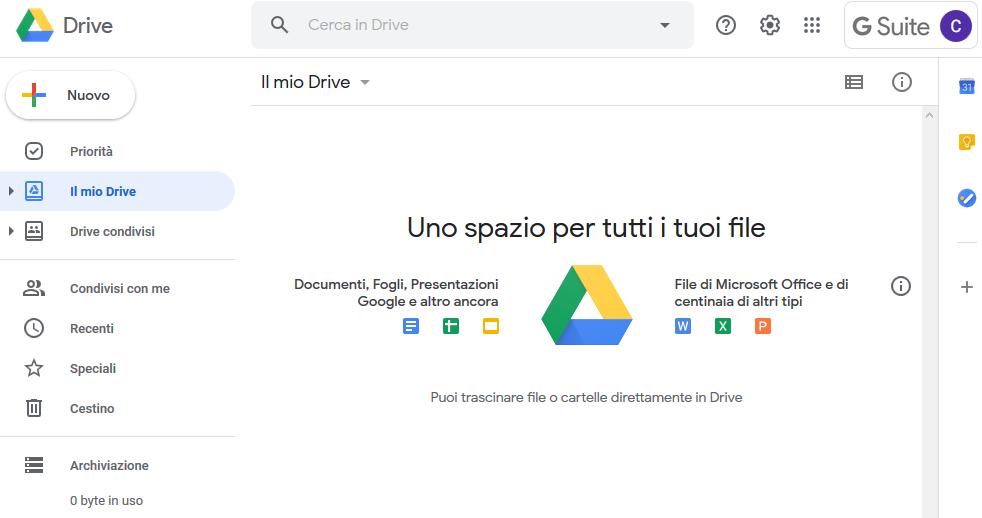The image size is (982, 518).
Task: Click the Uno spazio per tutti heading
Action: click(x=586, y=228)
